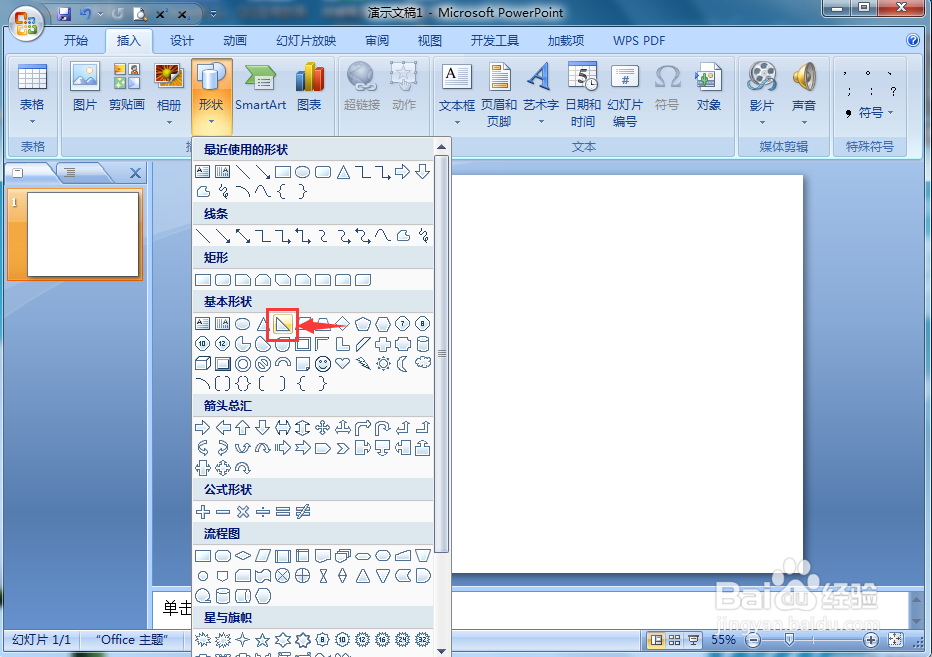Open the View (视图) tab
This screenshot has height=657, width=932.
(x=430, y=40)
